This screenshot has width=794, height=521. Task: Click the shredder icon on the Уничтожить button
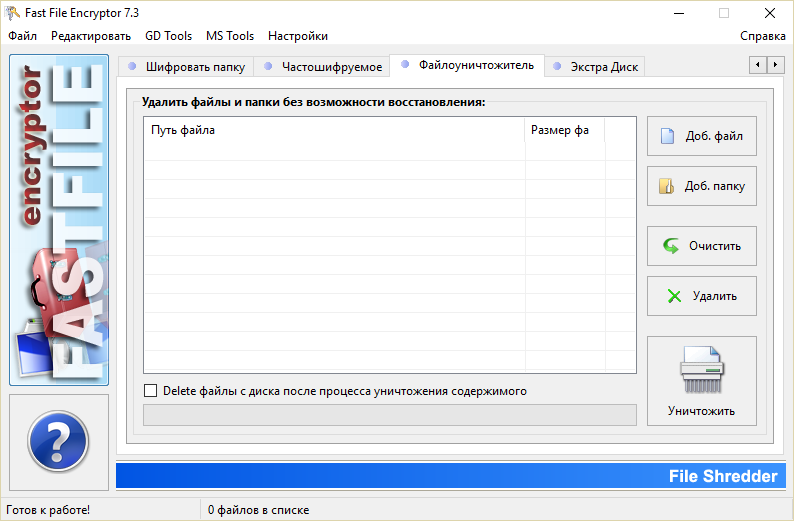[x=701, y=370]
